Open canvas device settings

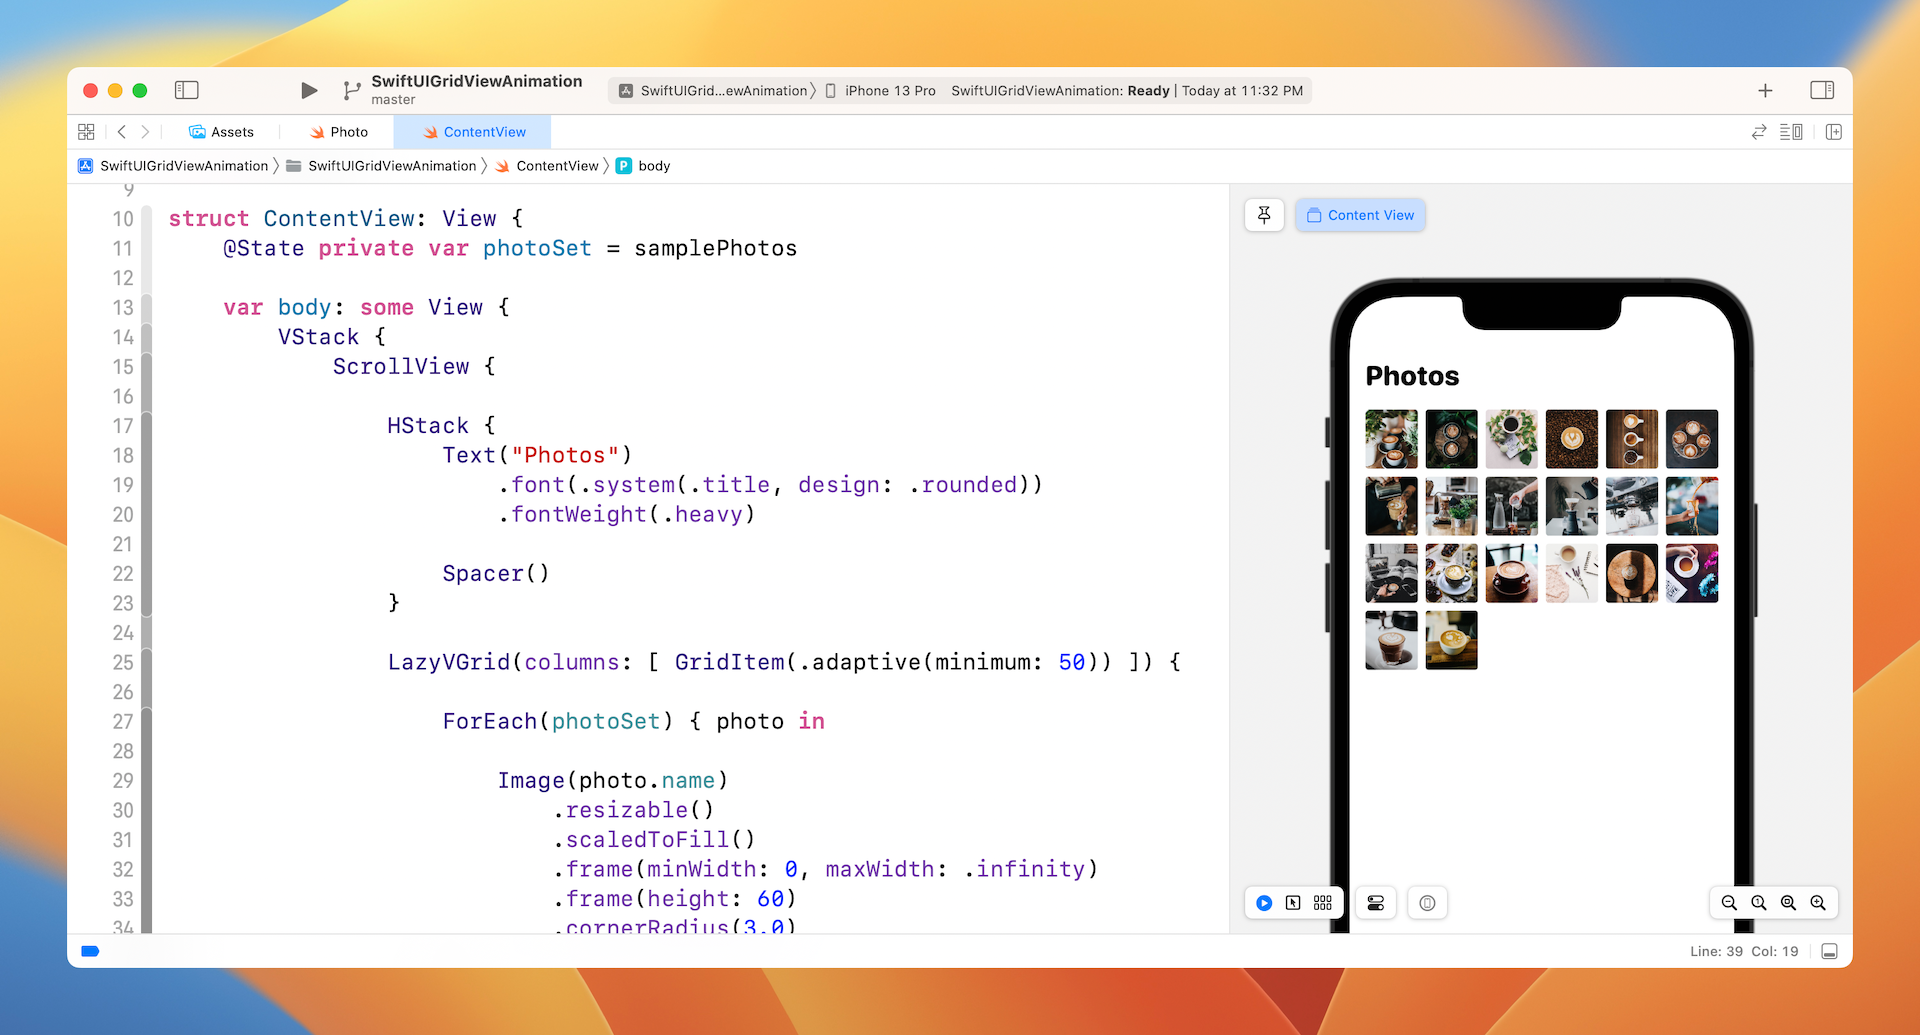click(x=1376, y=903)
